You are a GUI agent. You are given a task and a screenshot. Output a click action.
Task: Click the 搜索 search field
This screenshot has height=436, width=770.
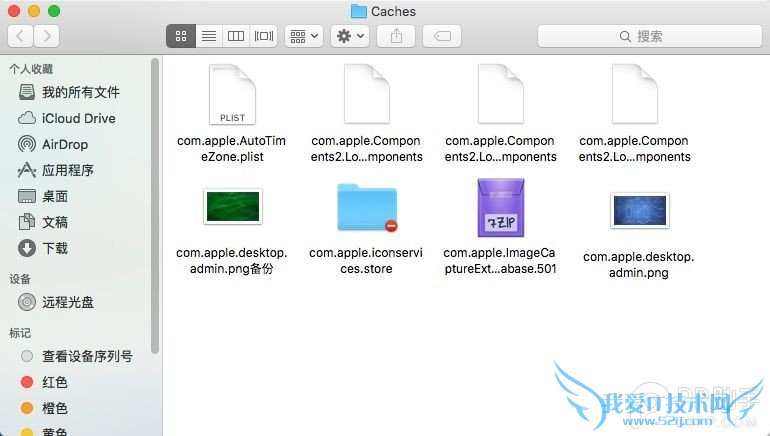650,36
